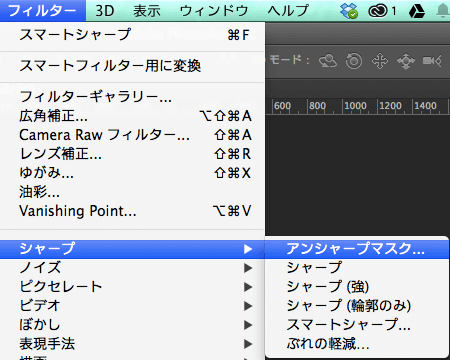Expand the シャープ submenu arrow
Image resolution: width=450 pixels, height=360 pixels.
pos(248,249)
